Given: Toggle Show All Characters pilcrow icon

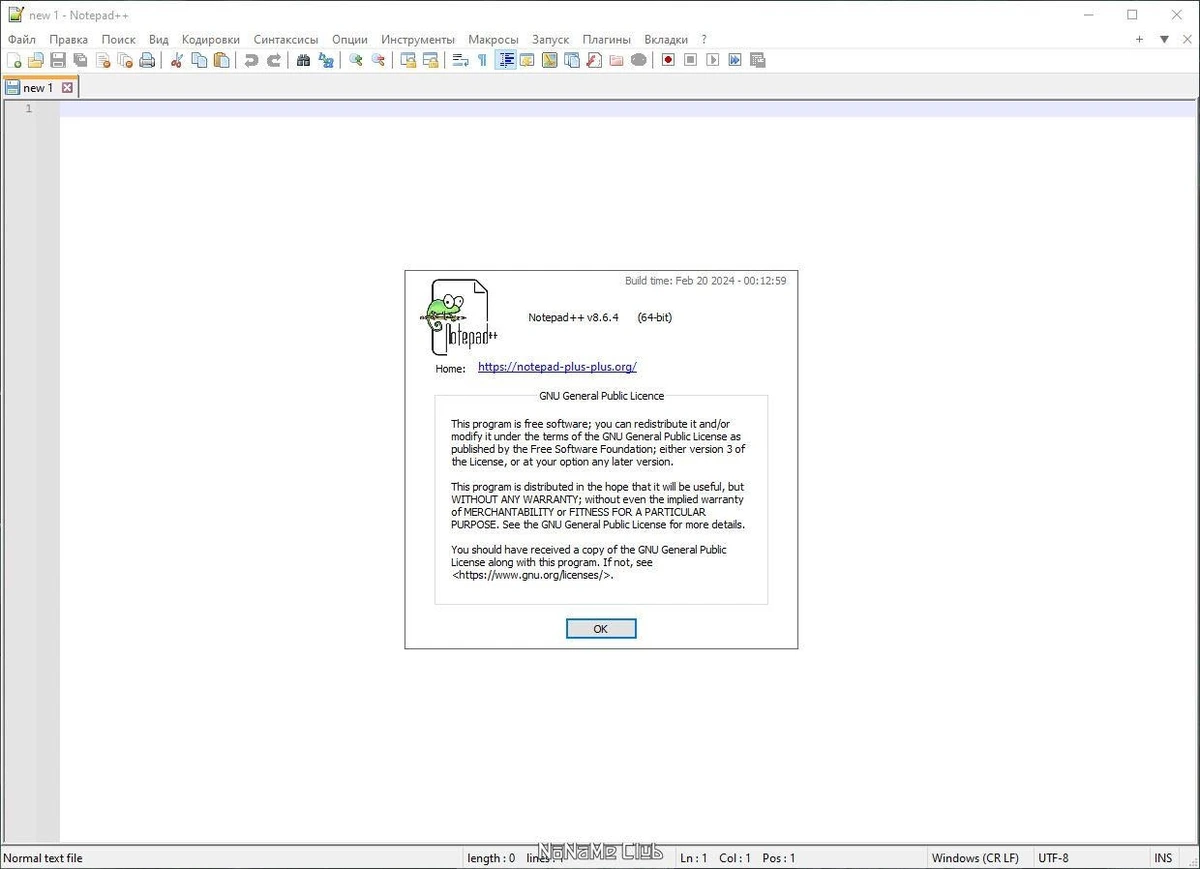Looking at the screenshot, I should (482, 60).
